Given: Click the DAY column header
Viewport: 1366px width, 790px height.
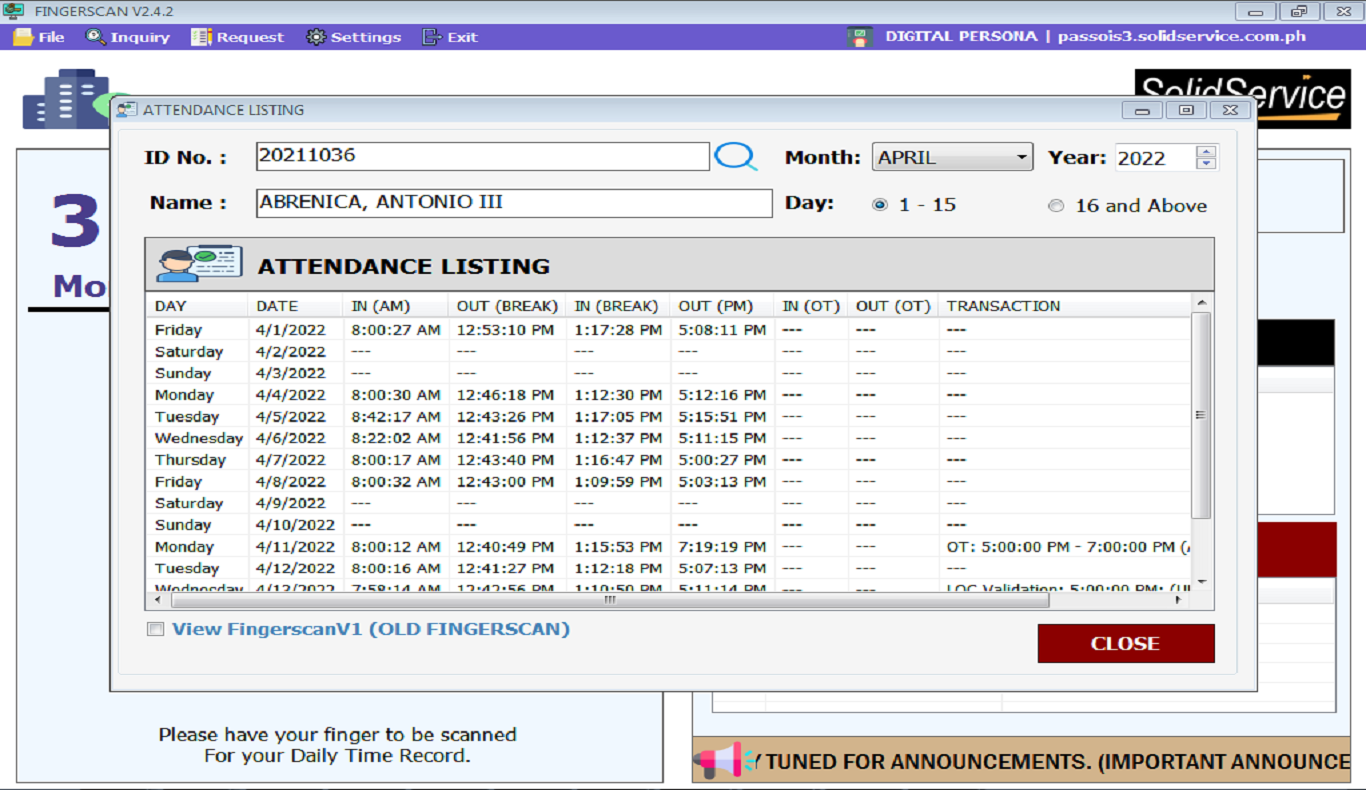Looking at the screenshot, I should (197, 306).
